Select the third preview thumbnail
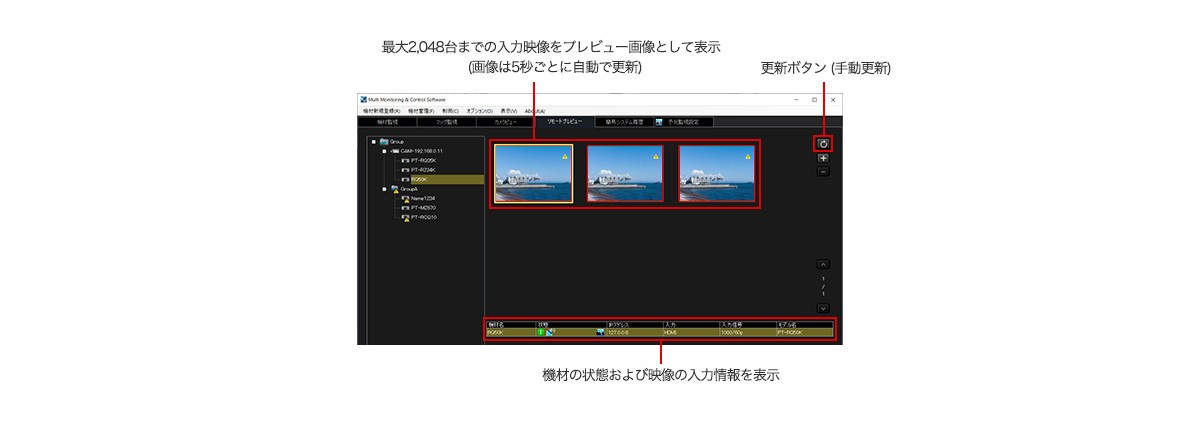Image resolution: width=1200 pixels, height=426 pixels. [717, 173]
